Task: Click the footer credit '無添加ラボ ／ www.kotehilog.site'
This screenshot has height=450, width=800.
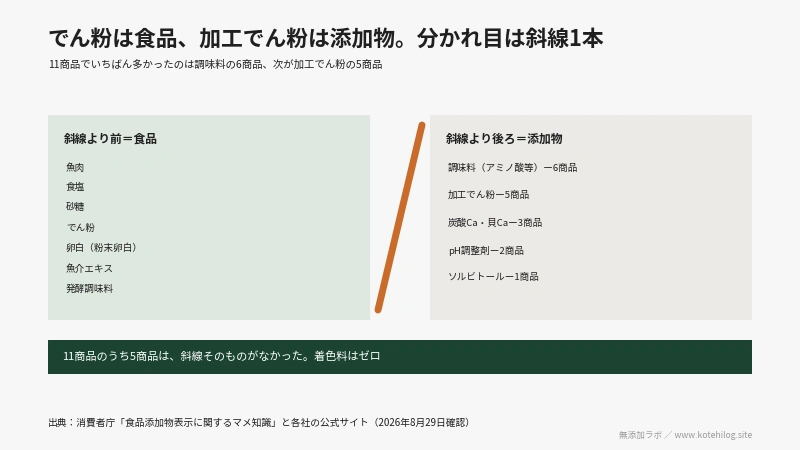Action: point(685,435)
